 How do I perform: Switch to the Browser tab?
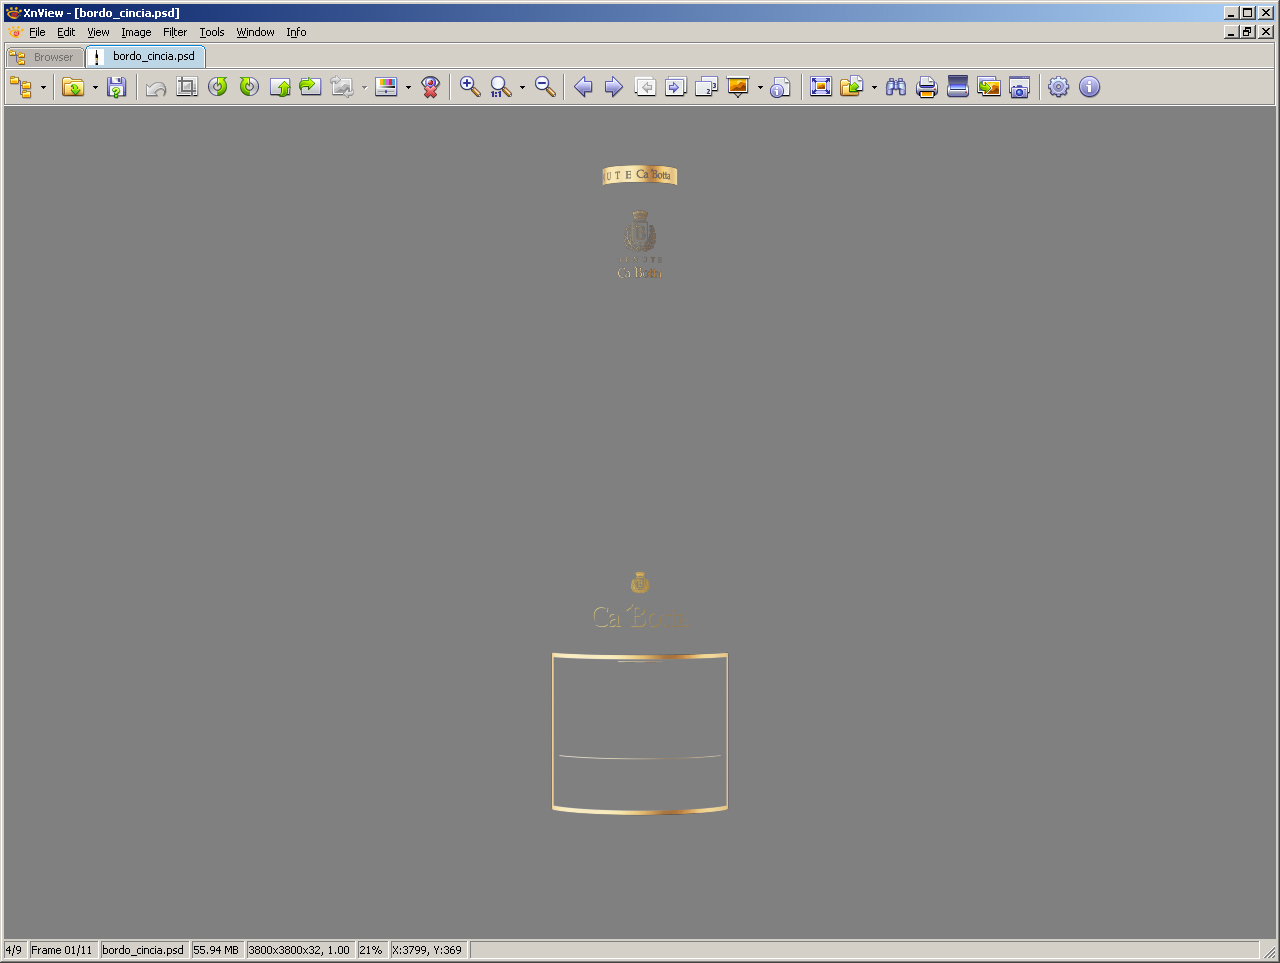point(45,57)
